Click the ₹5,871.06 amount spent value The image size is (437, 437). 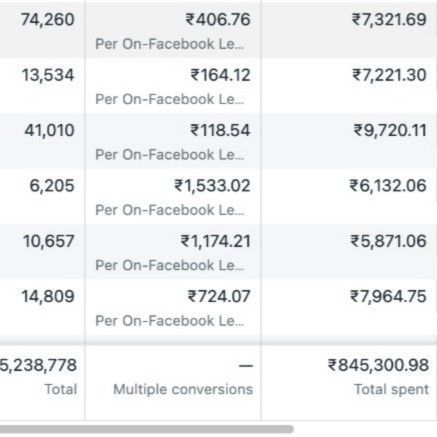tap(388, 241)
